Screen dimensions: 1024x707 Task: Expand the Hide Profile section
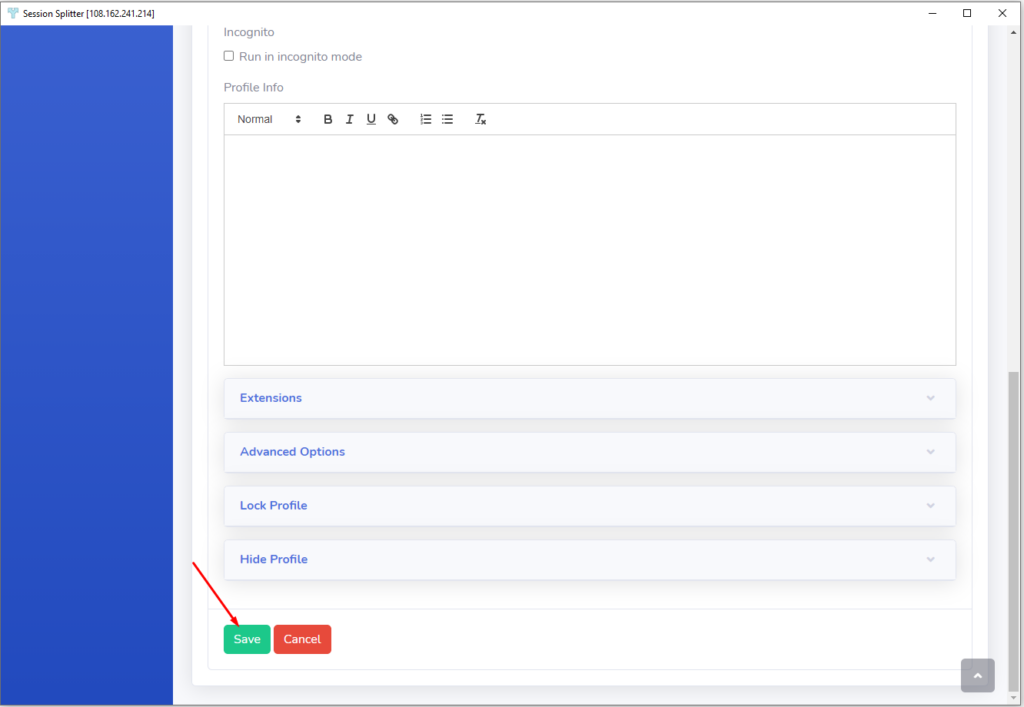click(x=590, y=559)
